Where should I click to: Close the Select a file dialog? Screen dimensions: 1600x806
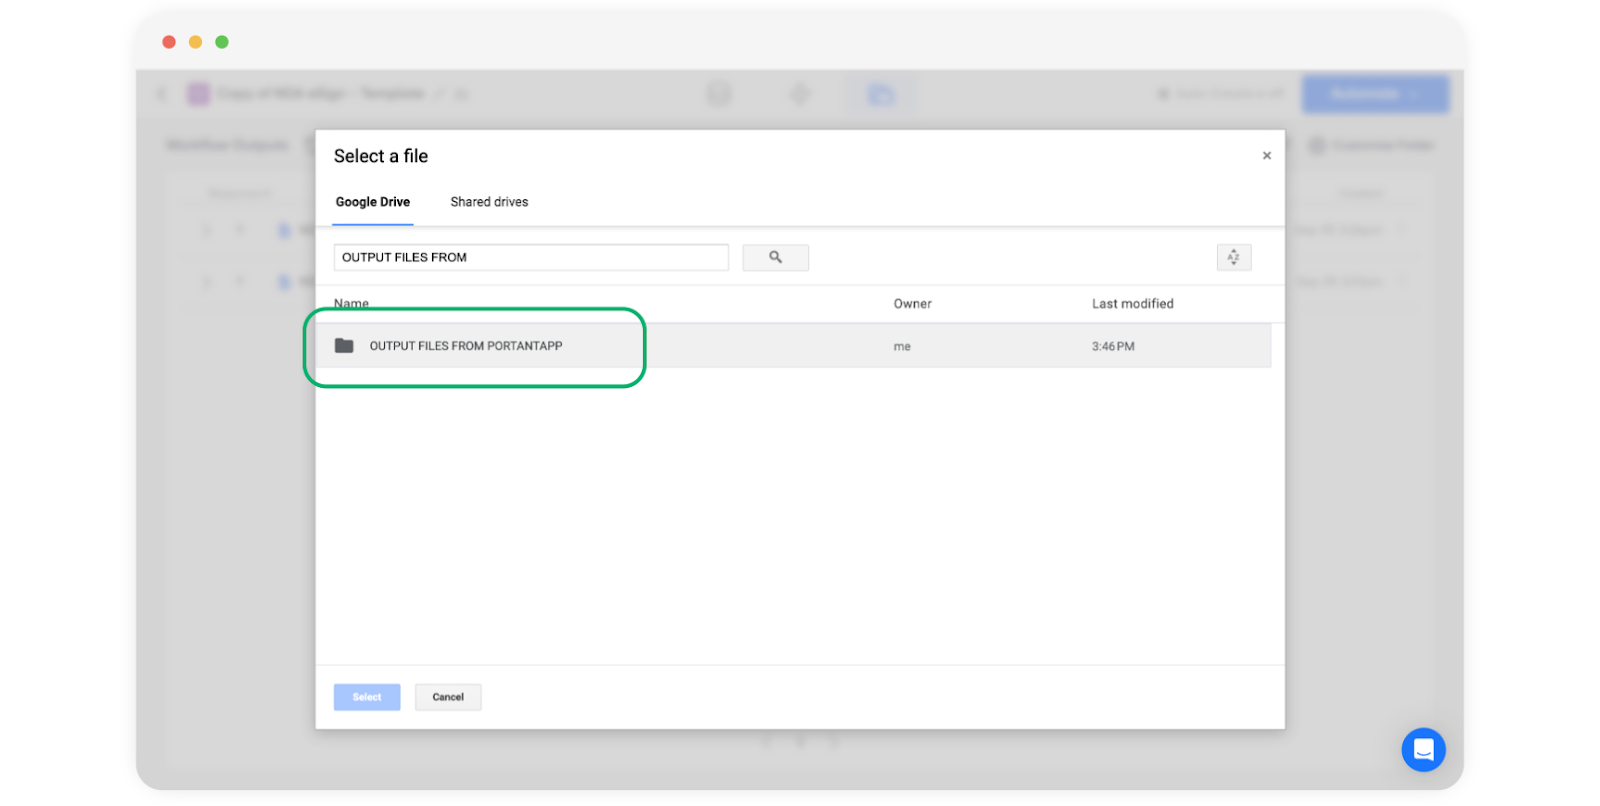pos(1266,156)
